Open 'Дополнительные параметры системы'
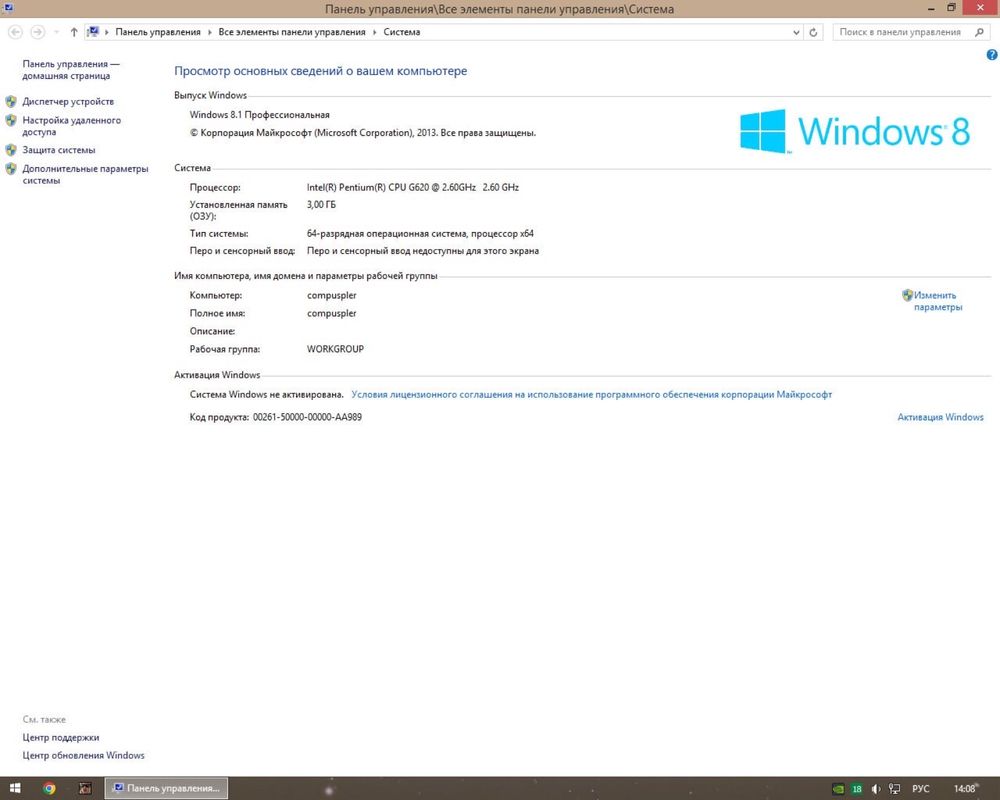The height and width of the screenshot is (800, 1000). coord(85,174)
